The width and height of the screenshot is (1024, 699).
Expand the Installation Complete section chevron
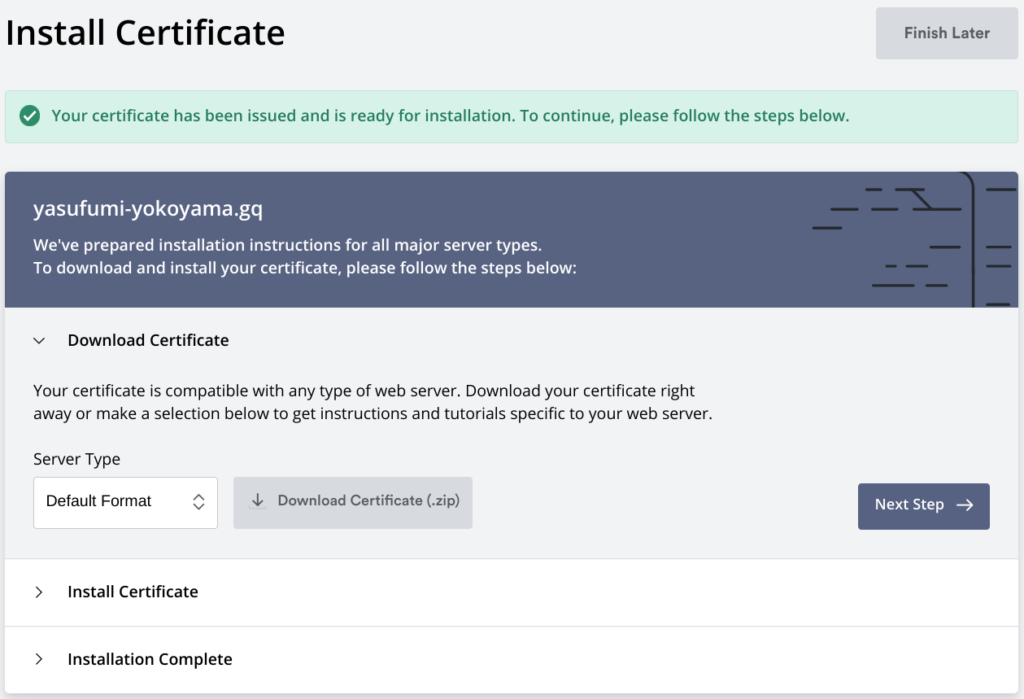[39, 659]
